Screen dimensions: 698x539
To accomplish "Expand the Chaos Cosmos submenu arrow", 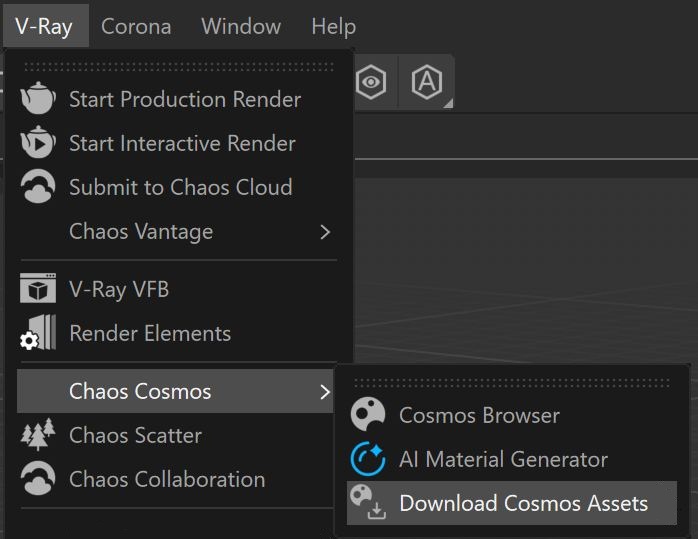I will point(325,392).
